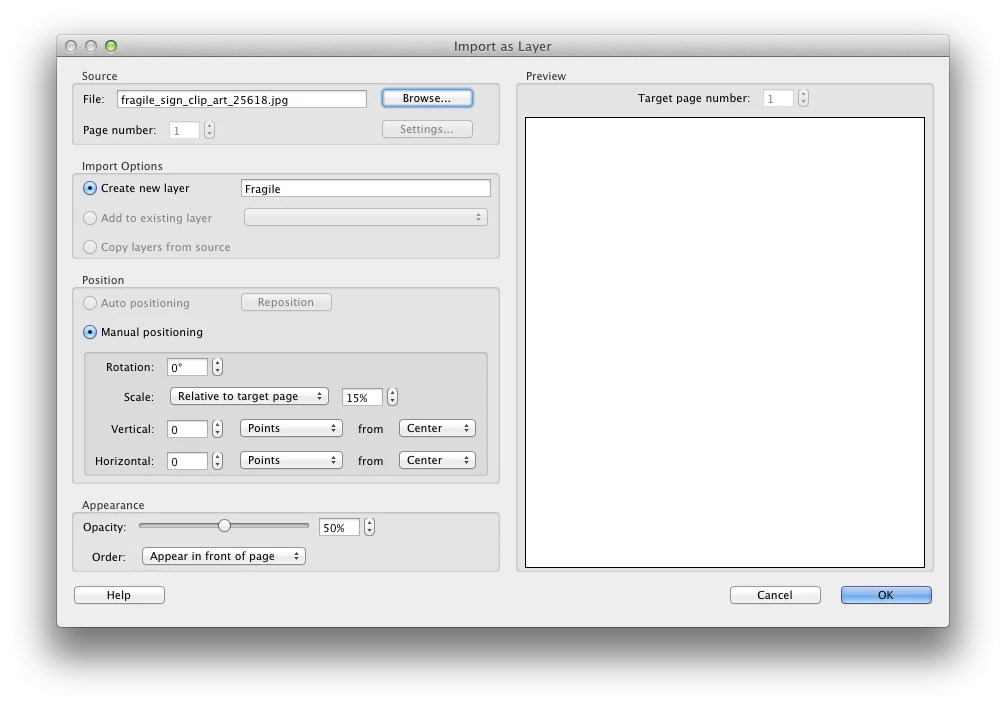Click the scale percentage stepper
Viewport: 1006px width, 706px height.
coord(392,397)
